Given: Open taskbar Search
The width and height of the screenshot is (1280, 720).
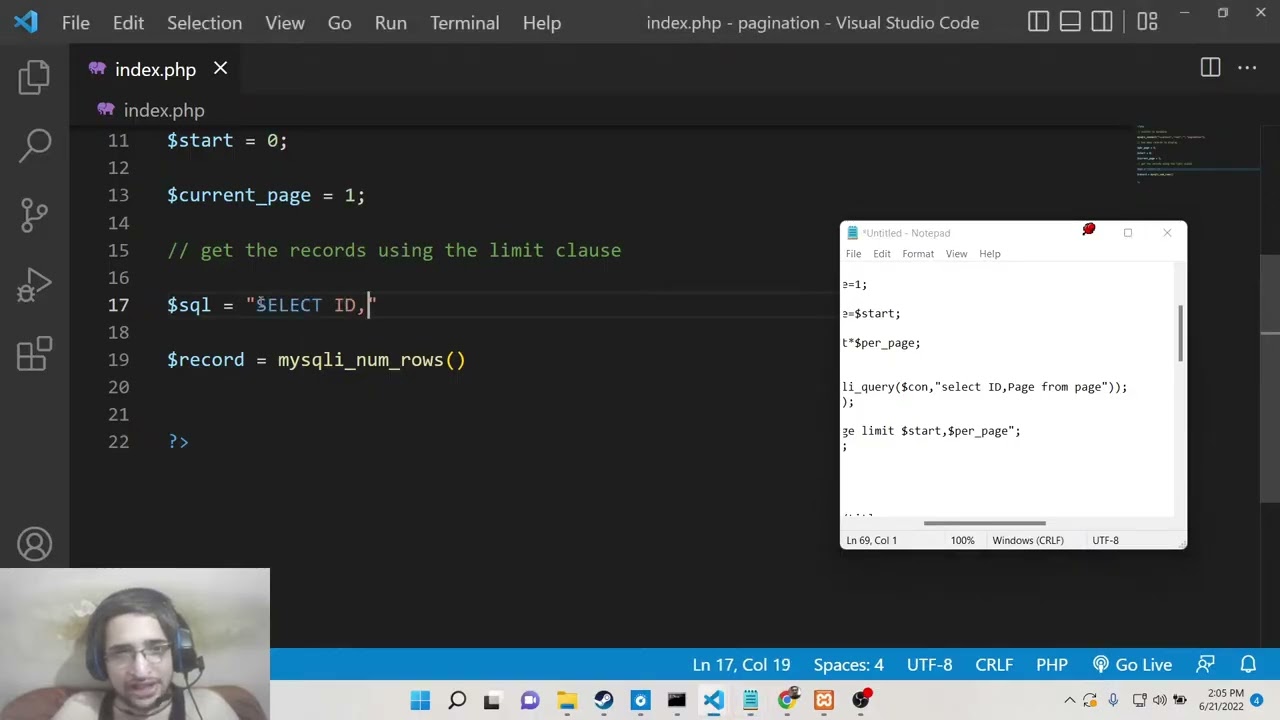Looking at the screenshot, I should [x=457, y=700].
